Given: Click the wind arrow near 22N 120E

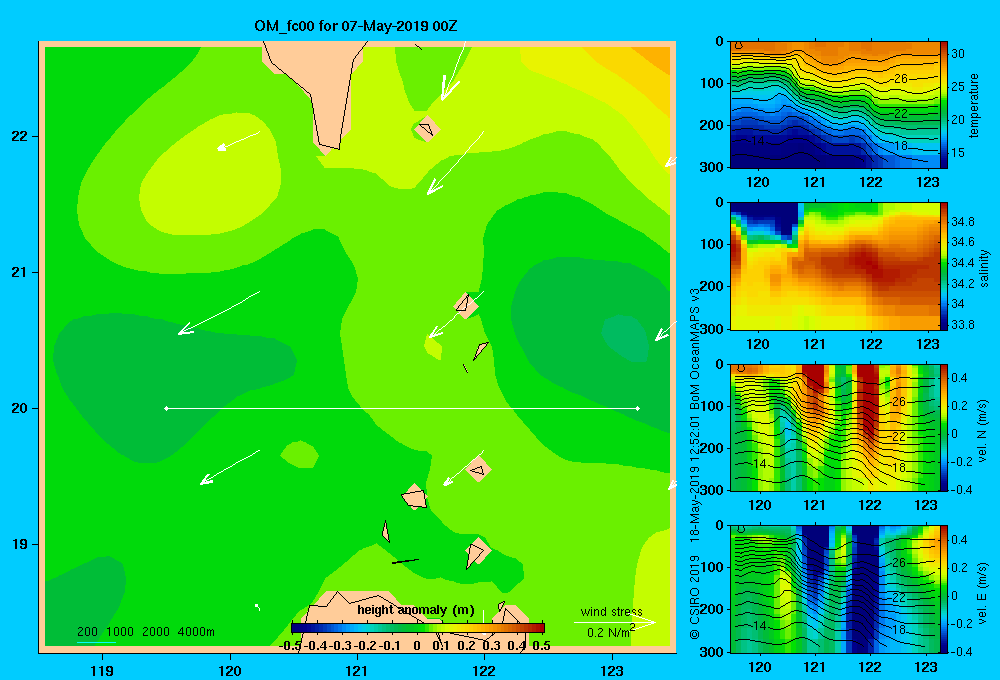Looking at the screenshot, I should [x=239, y=141].
